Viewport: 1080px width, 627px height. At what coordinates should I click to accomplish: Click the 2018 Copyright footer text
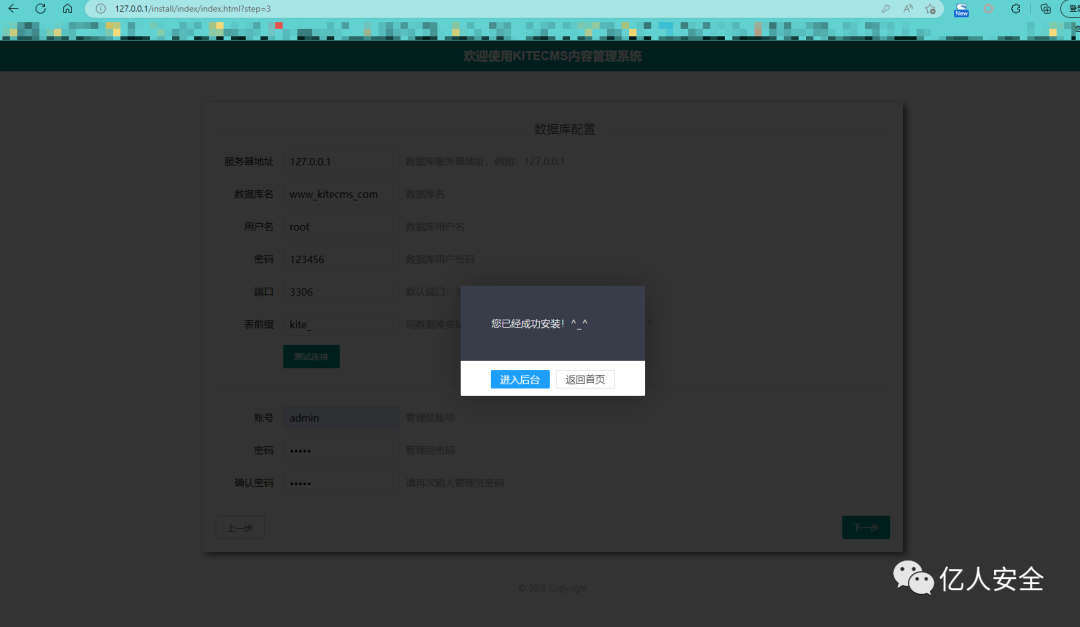[x=552, y=588]
